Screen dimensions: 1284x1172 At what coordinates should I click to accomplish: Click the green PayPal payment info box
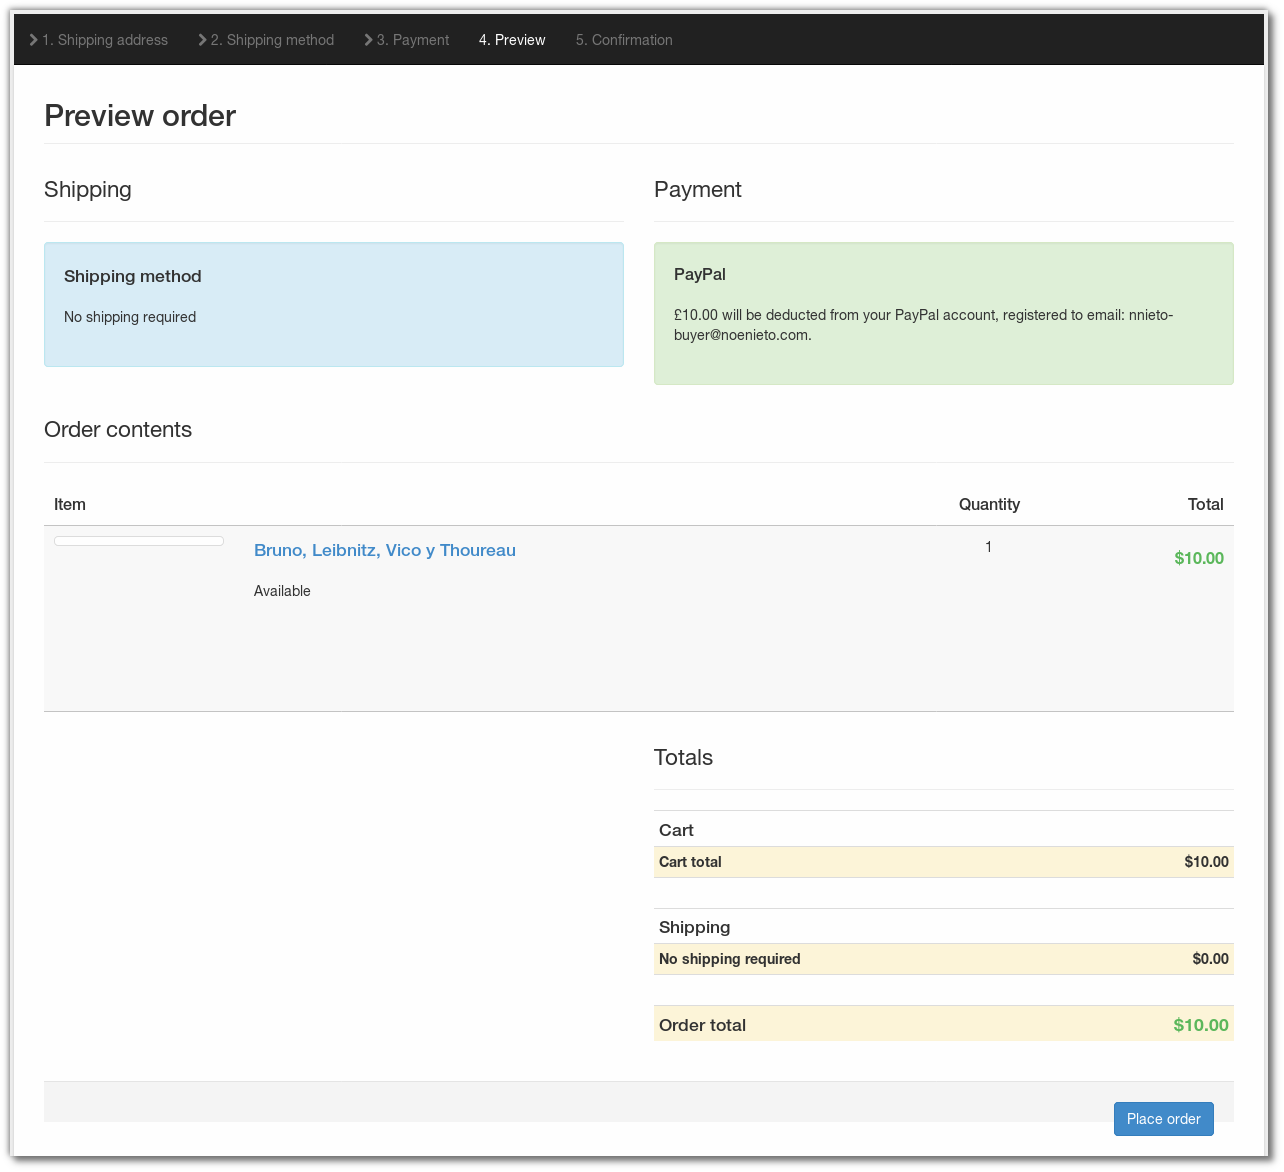coord(943,313)
